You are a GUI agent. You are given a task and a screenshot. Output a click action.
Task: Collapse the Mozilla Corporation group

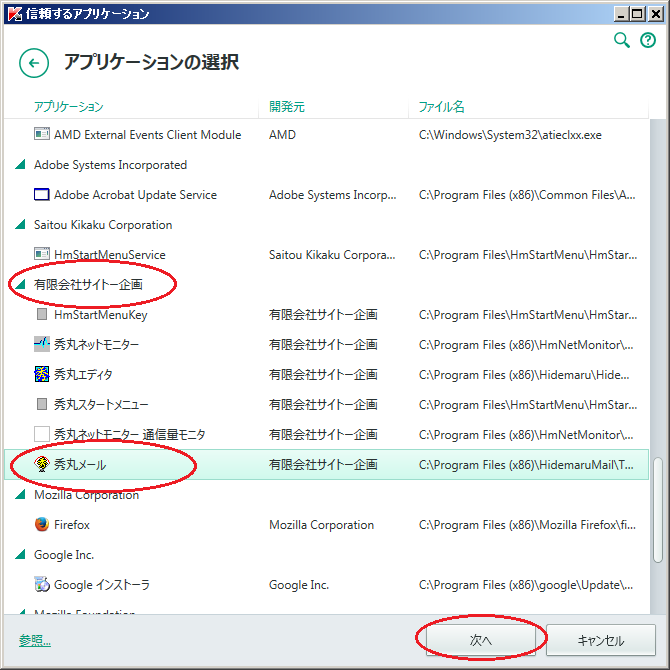[x=21, y=495]
